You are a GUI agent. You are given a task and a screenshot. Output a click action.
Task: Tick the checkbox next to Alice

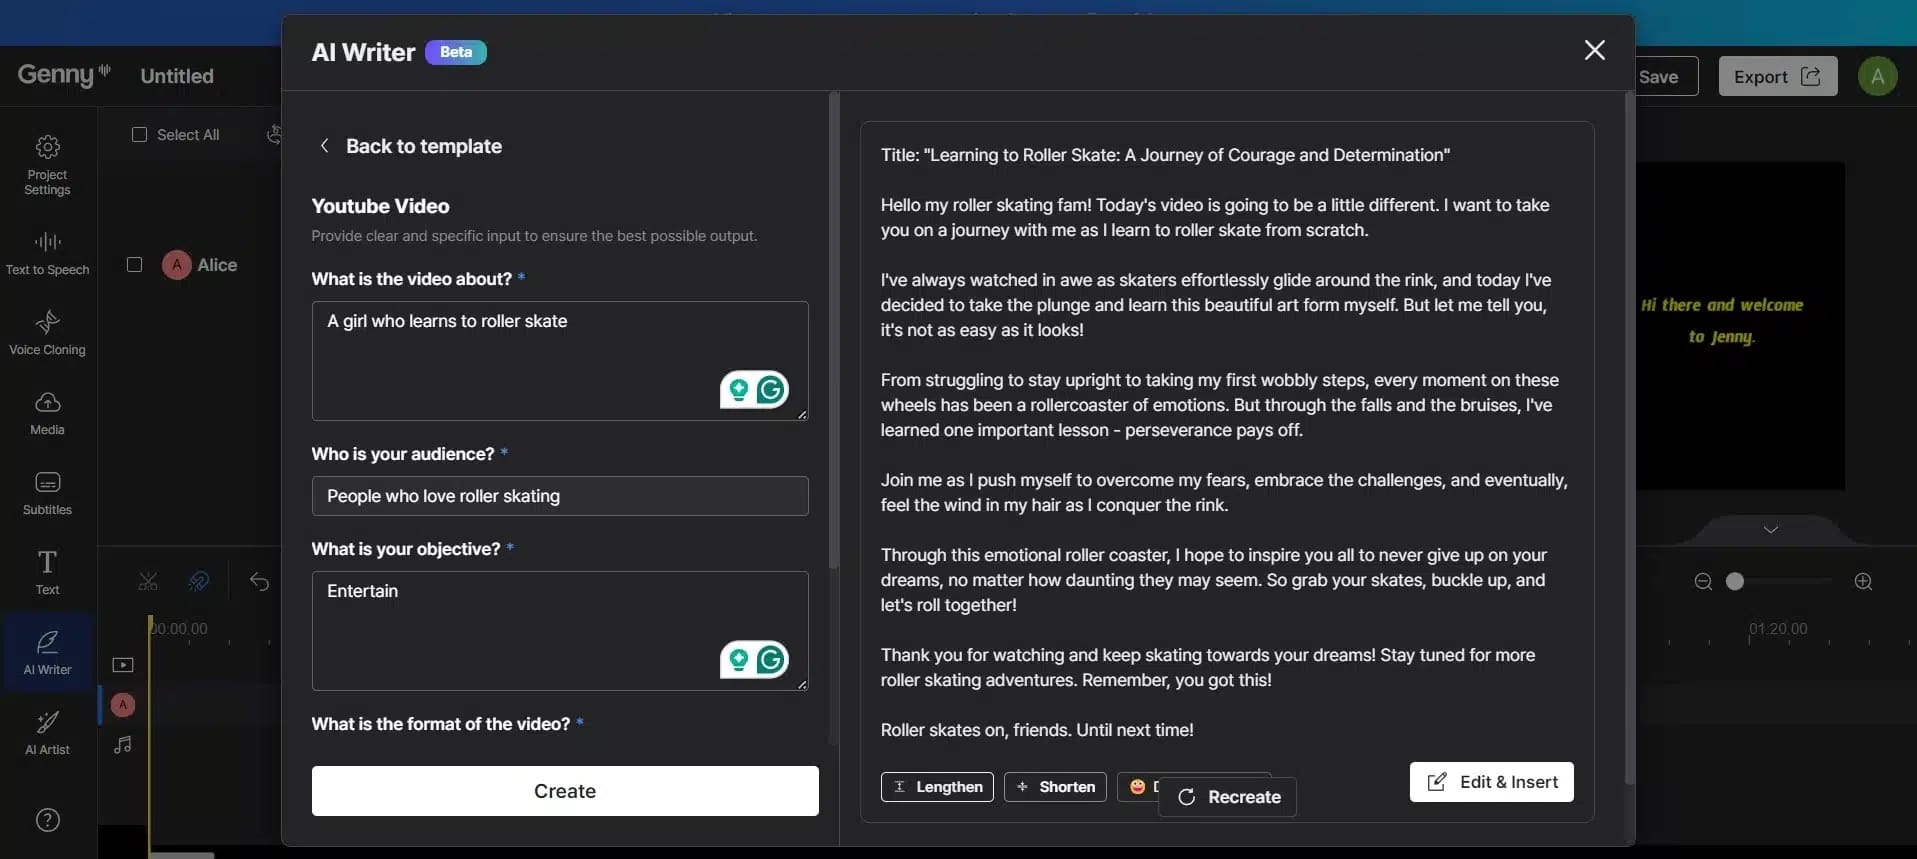pos(134,264)
